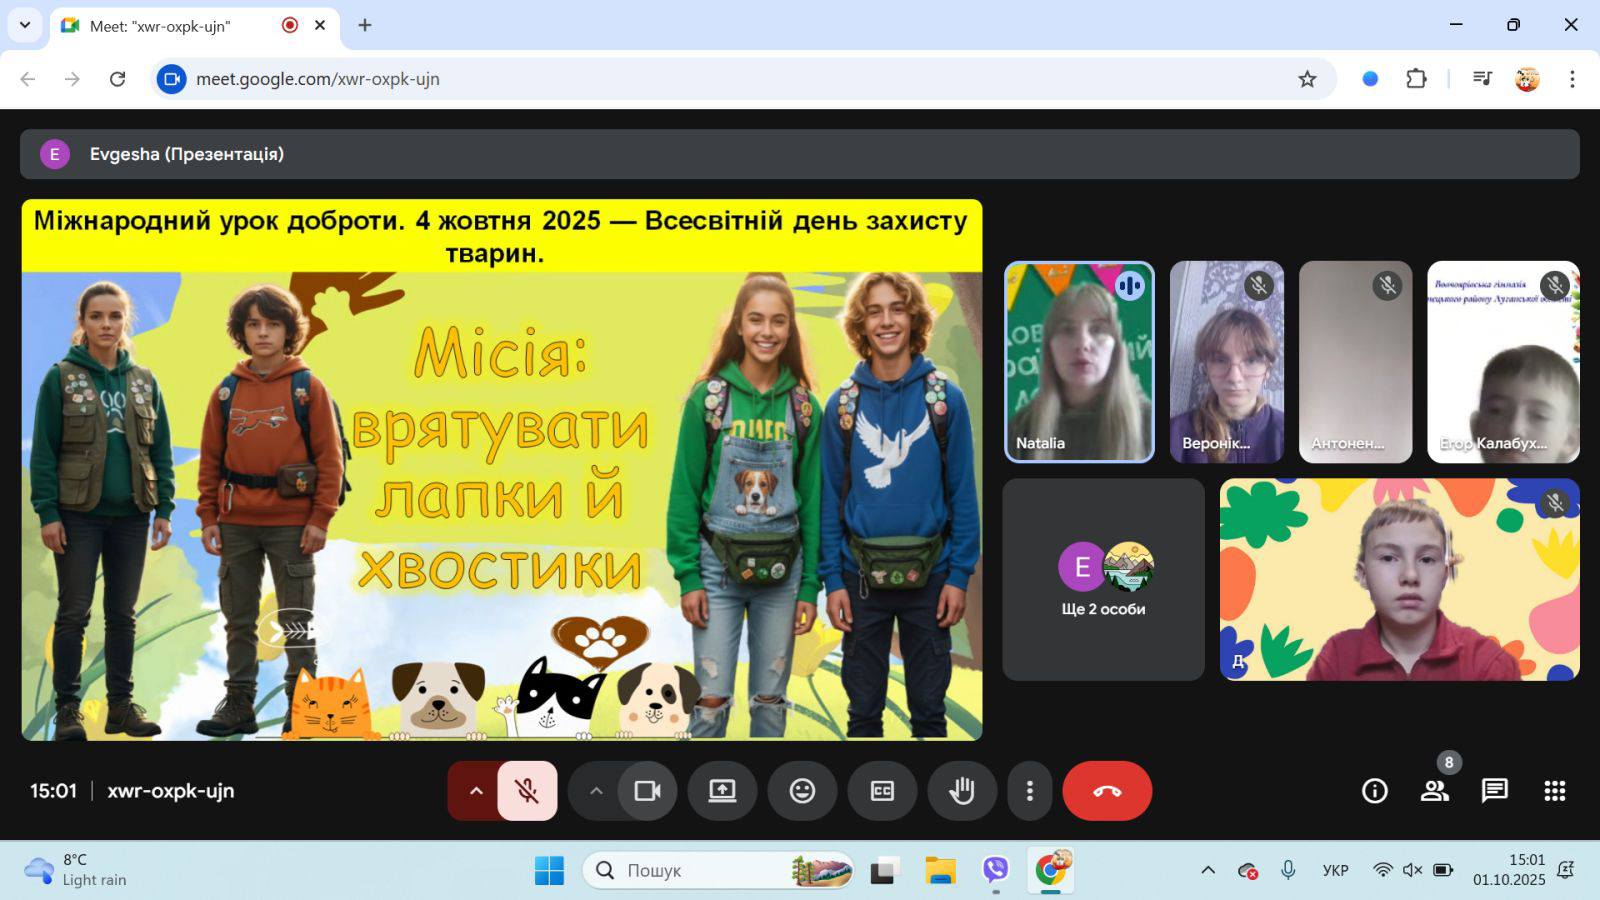Show the participants list with 8 people
The image size is (1600, 900).
[1435, 791]
